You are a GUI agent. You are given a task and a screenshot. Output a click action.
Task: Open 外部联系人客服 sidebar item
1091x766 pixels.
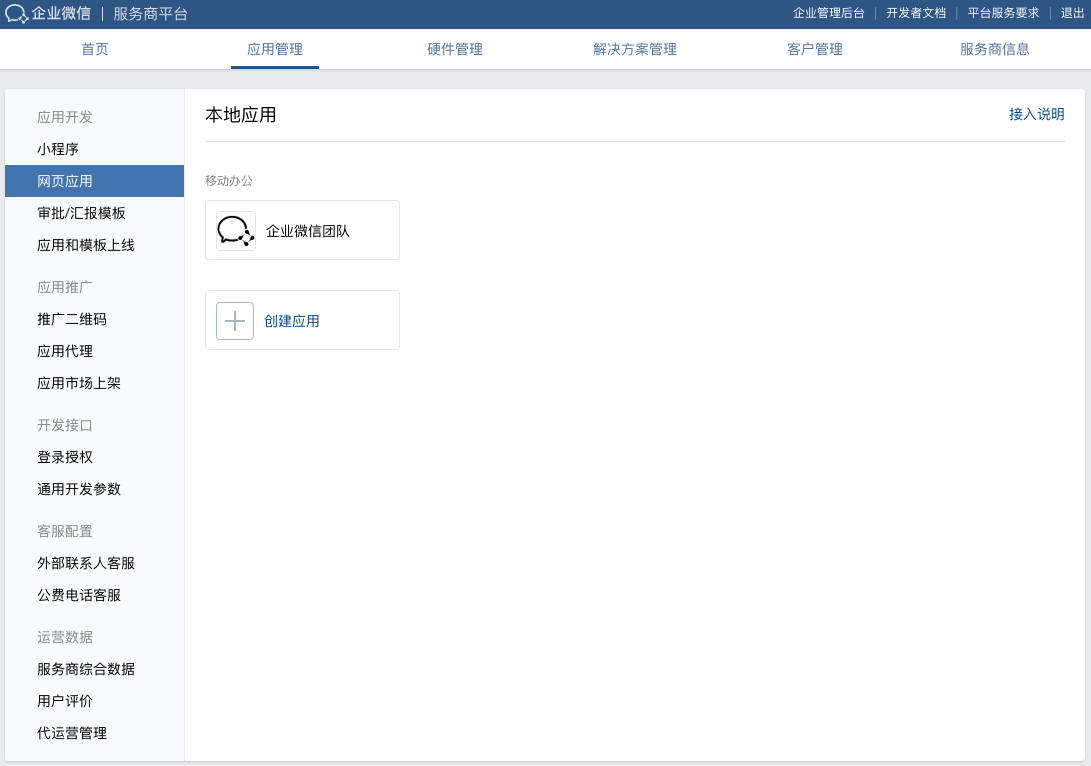click(95, 563)
